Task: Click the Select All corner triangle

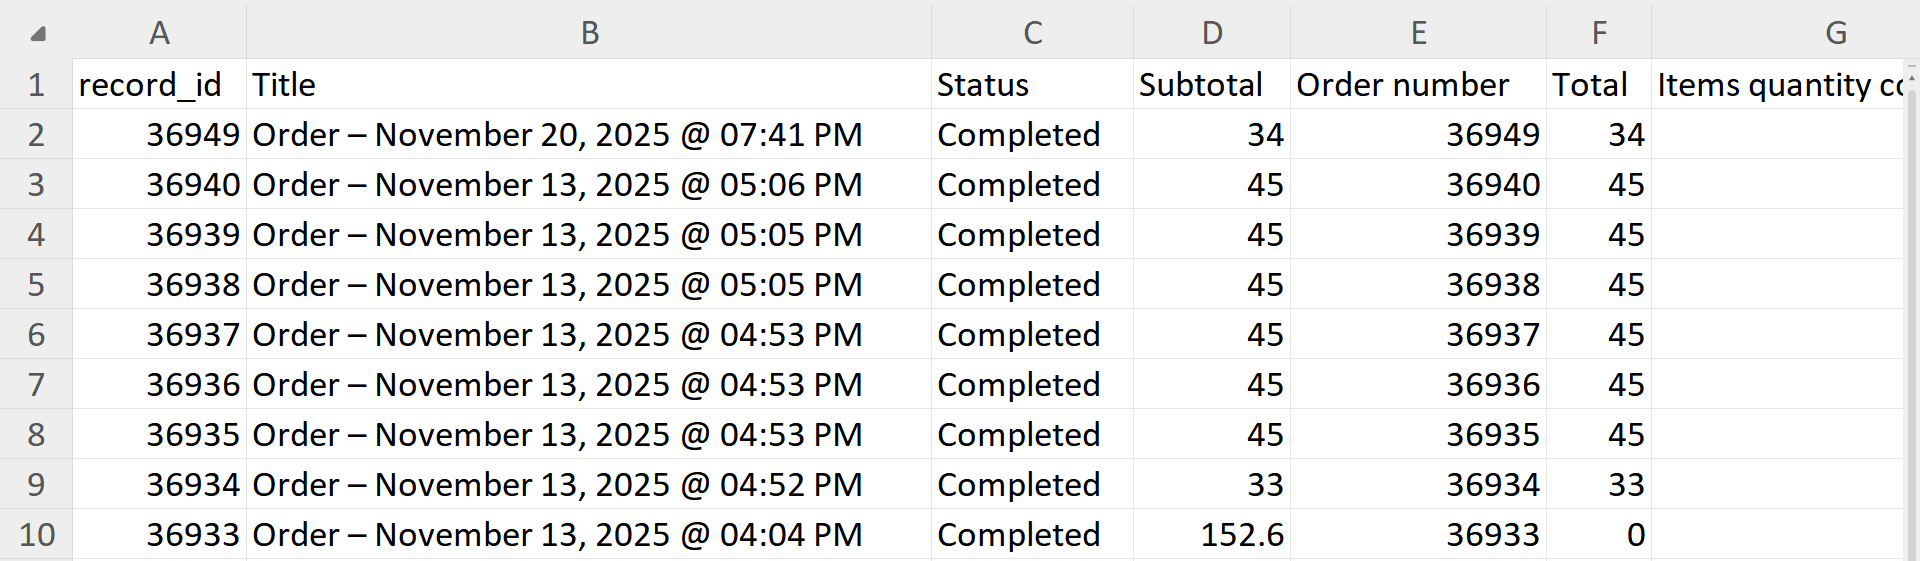Action: (38, 34)
